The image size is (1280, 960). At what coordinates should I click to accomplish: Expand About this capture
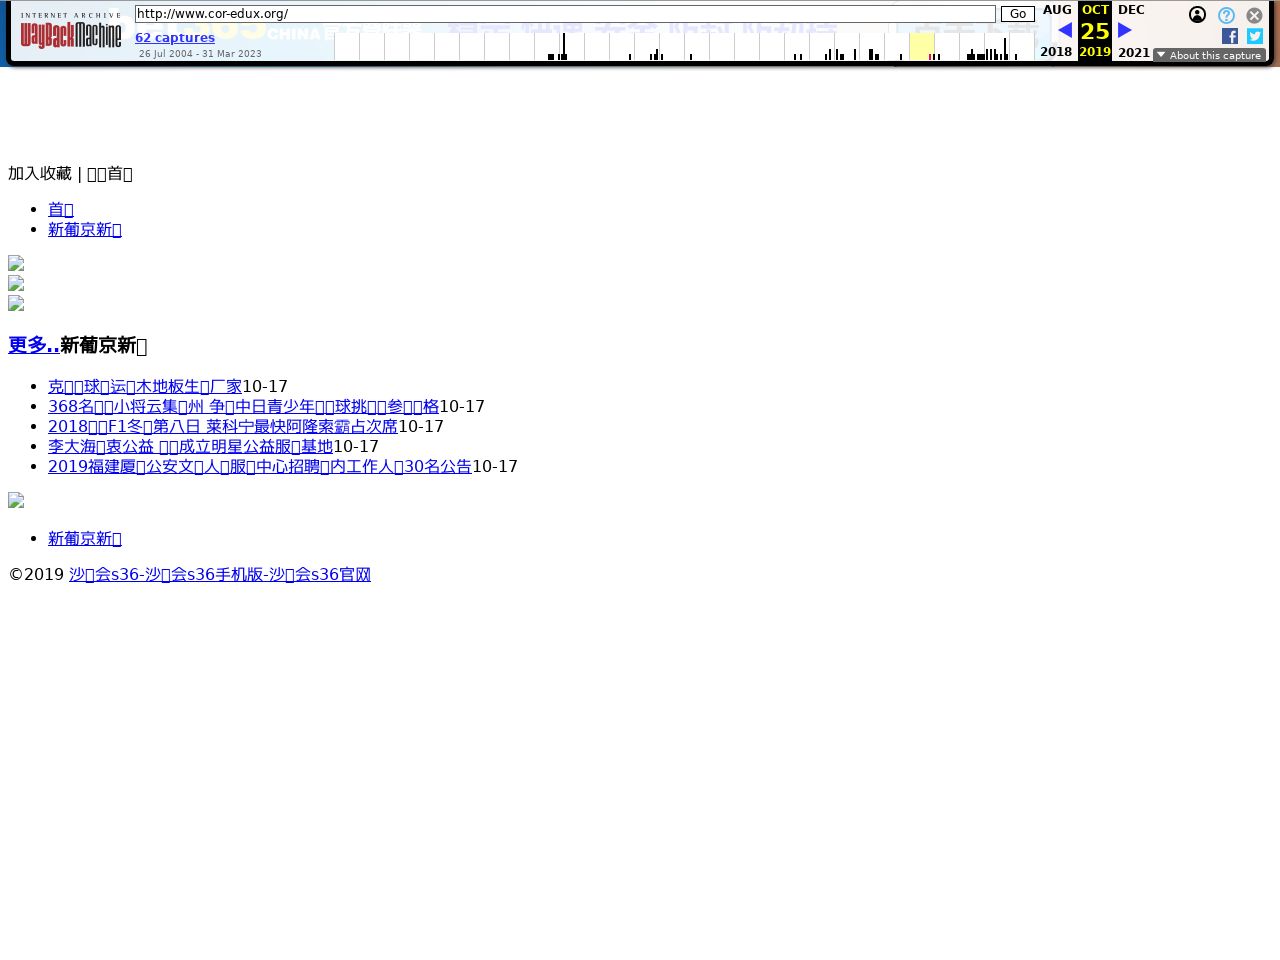[x=1209, y=56]
